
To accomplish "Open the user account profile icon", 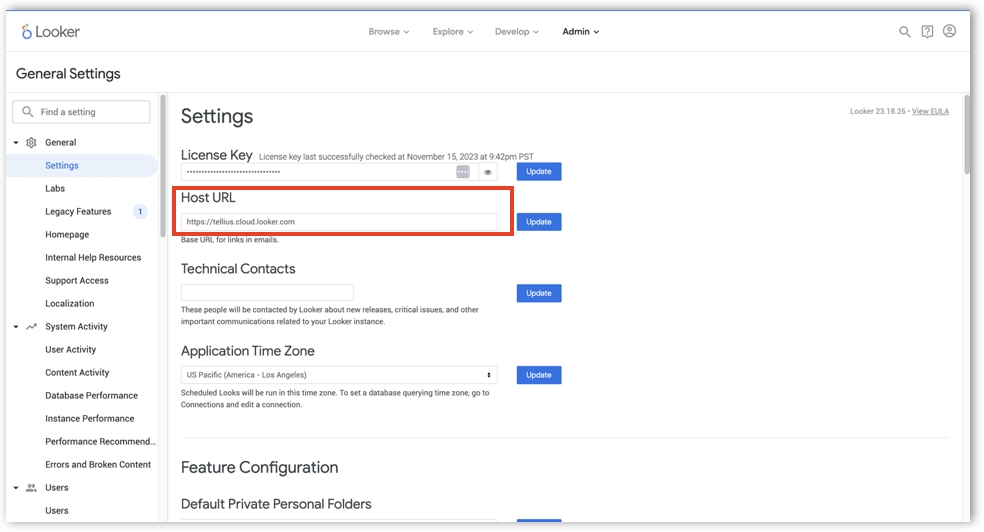I will tap(949, 32).
